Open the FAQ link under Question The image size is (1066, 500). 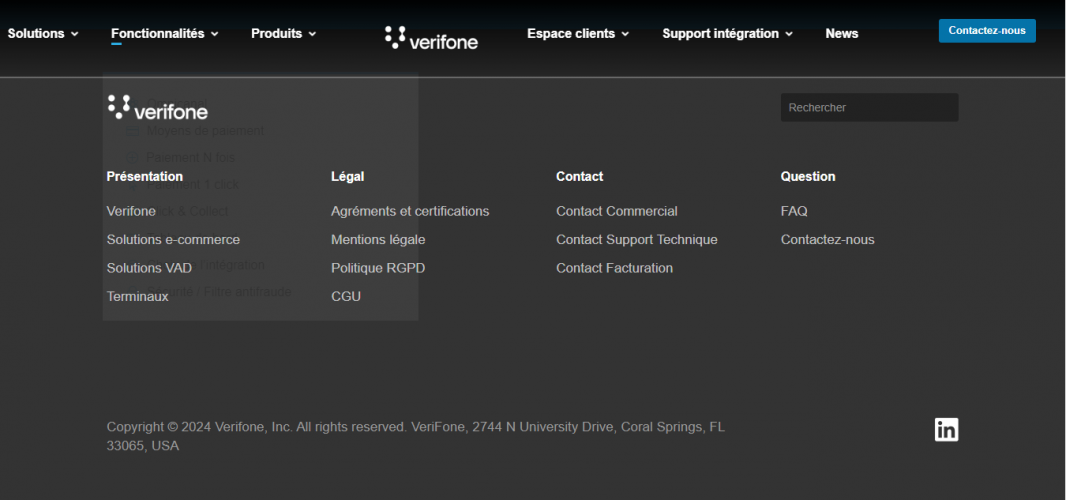click(794, 212)
